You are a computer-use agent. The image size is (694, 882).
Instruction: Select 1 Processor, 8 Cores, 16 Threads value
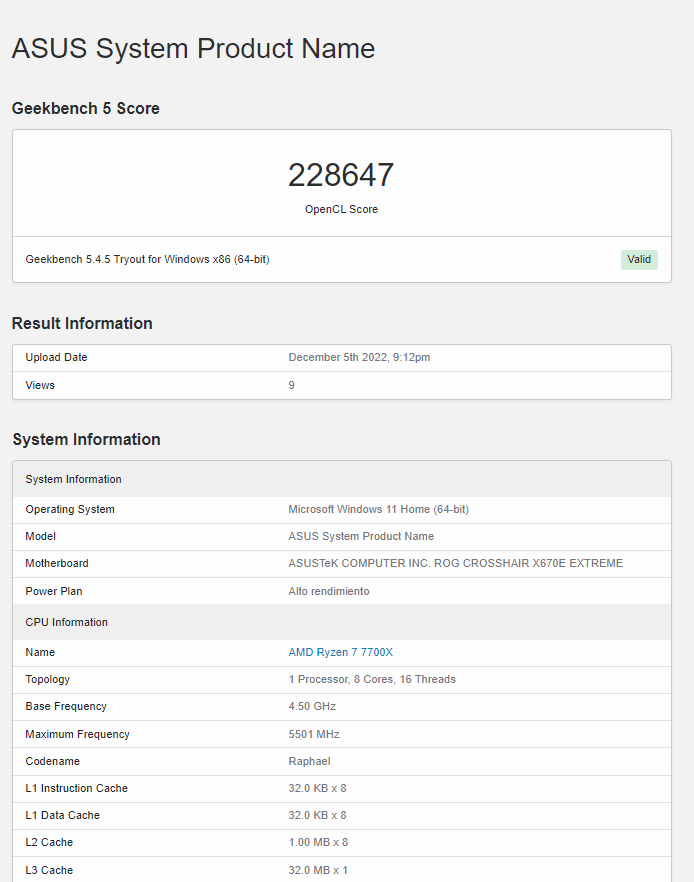pyautogui.click(x=372, y=679)
